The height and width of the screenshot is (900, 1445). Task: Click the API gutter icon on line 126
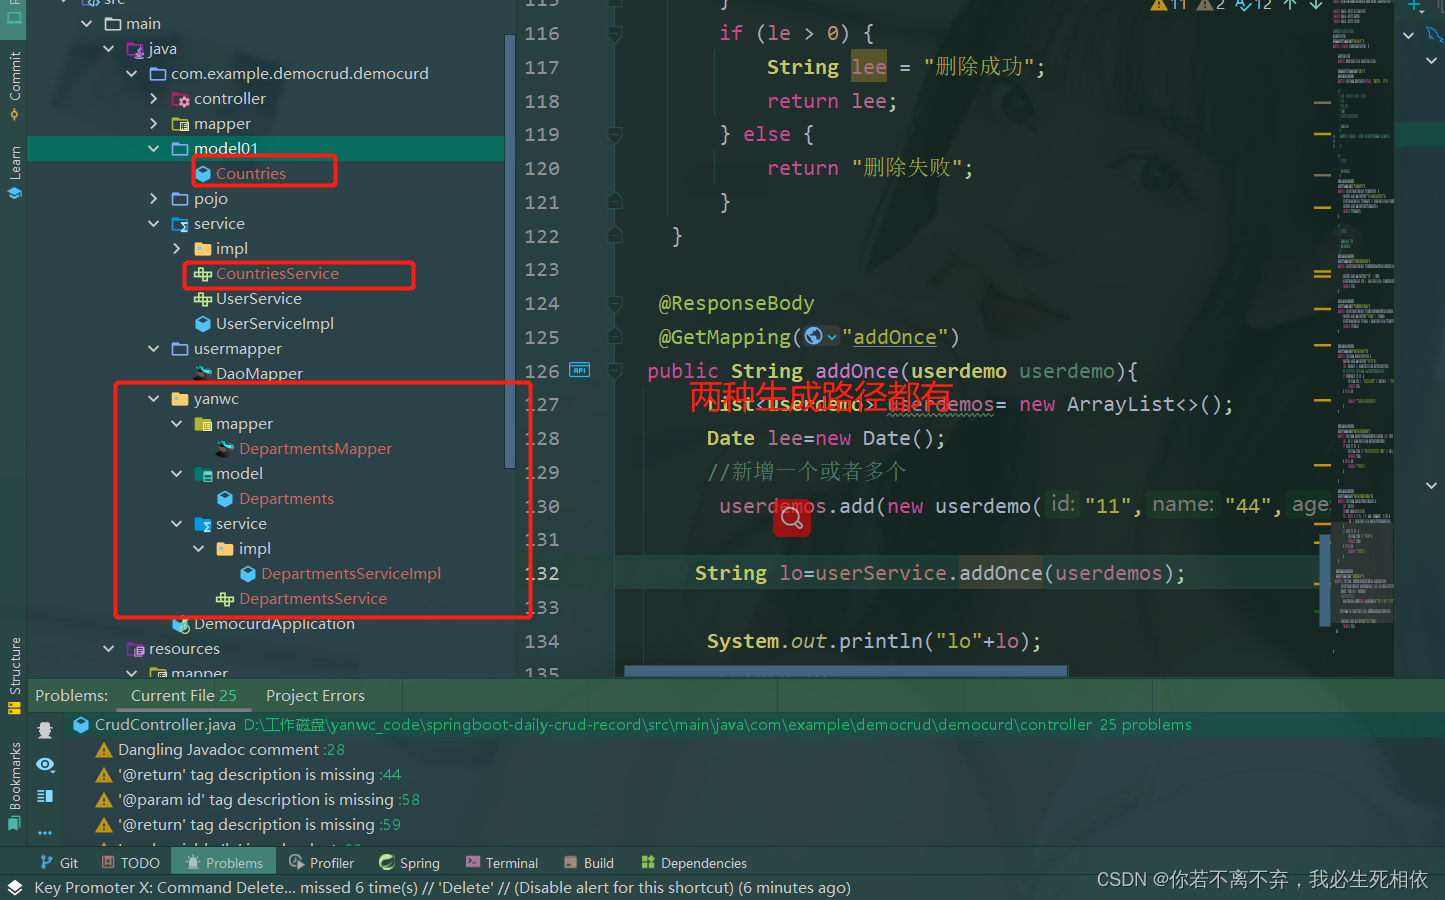[x=579, y=370]
